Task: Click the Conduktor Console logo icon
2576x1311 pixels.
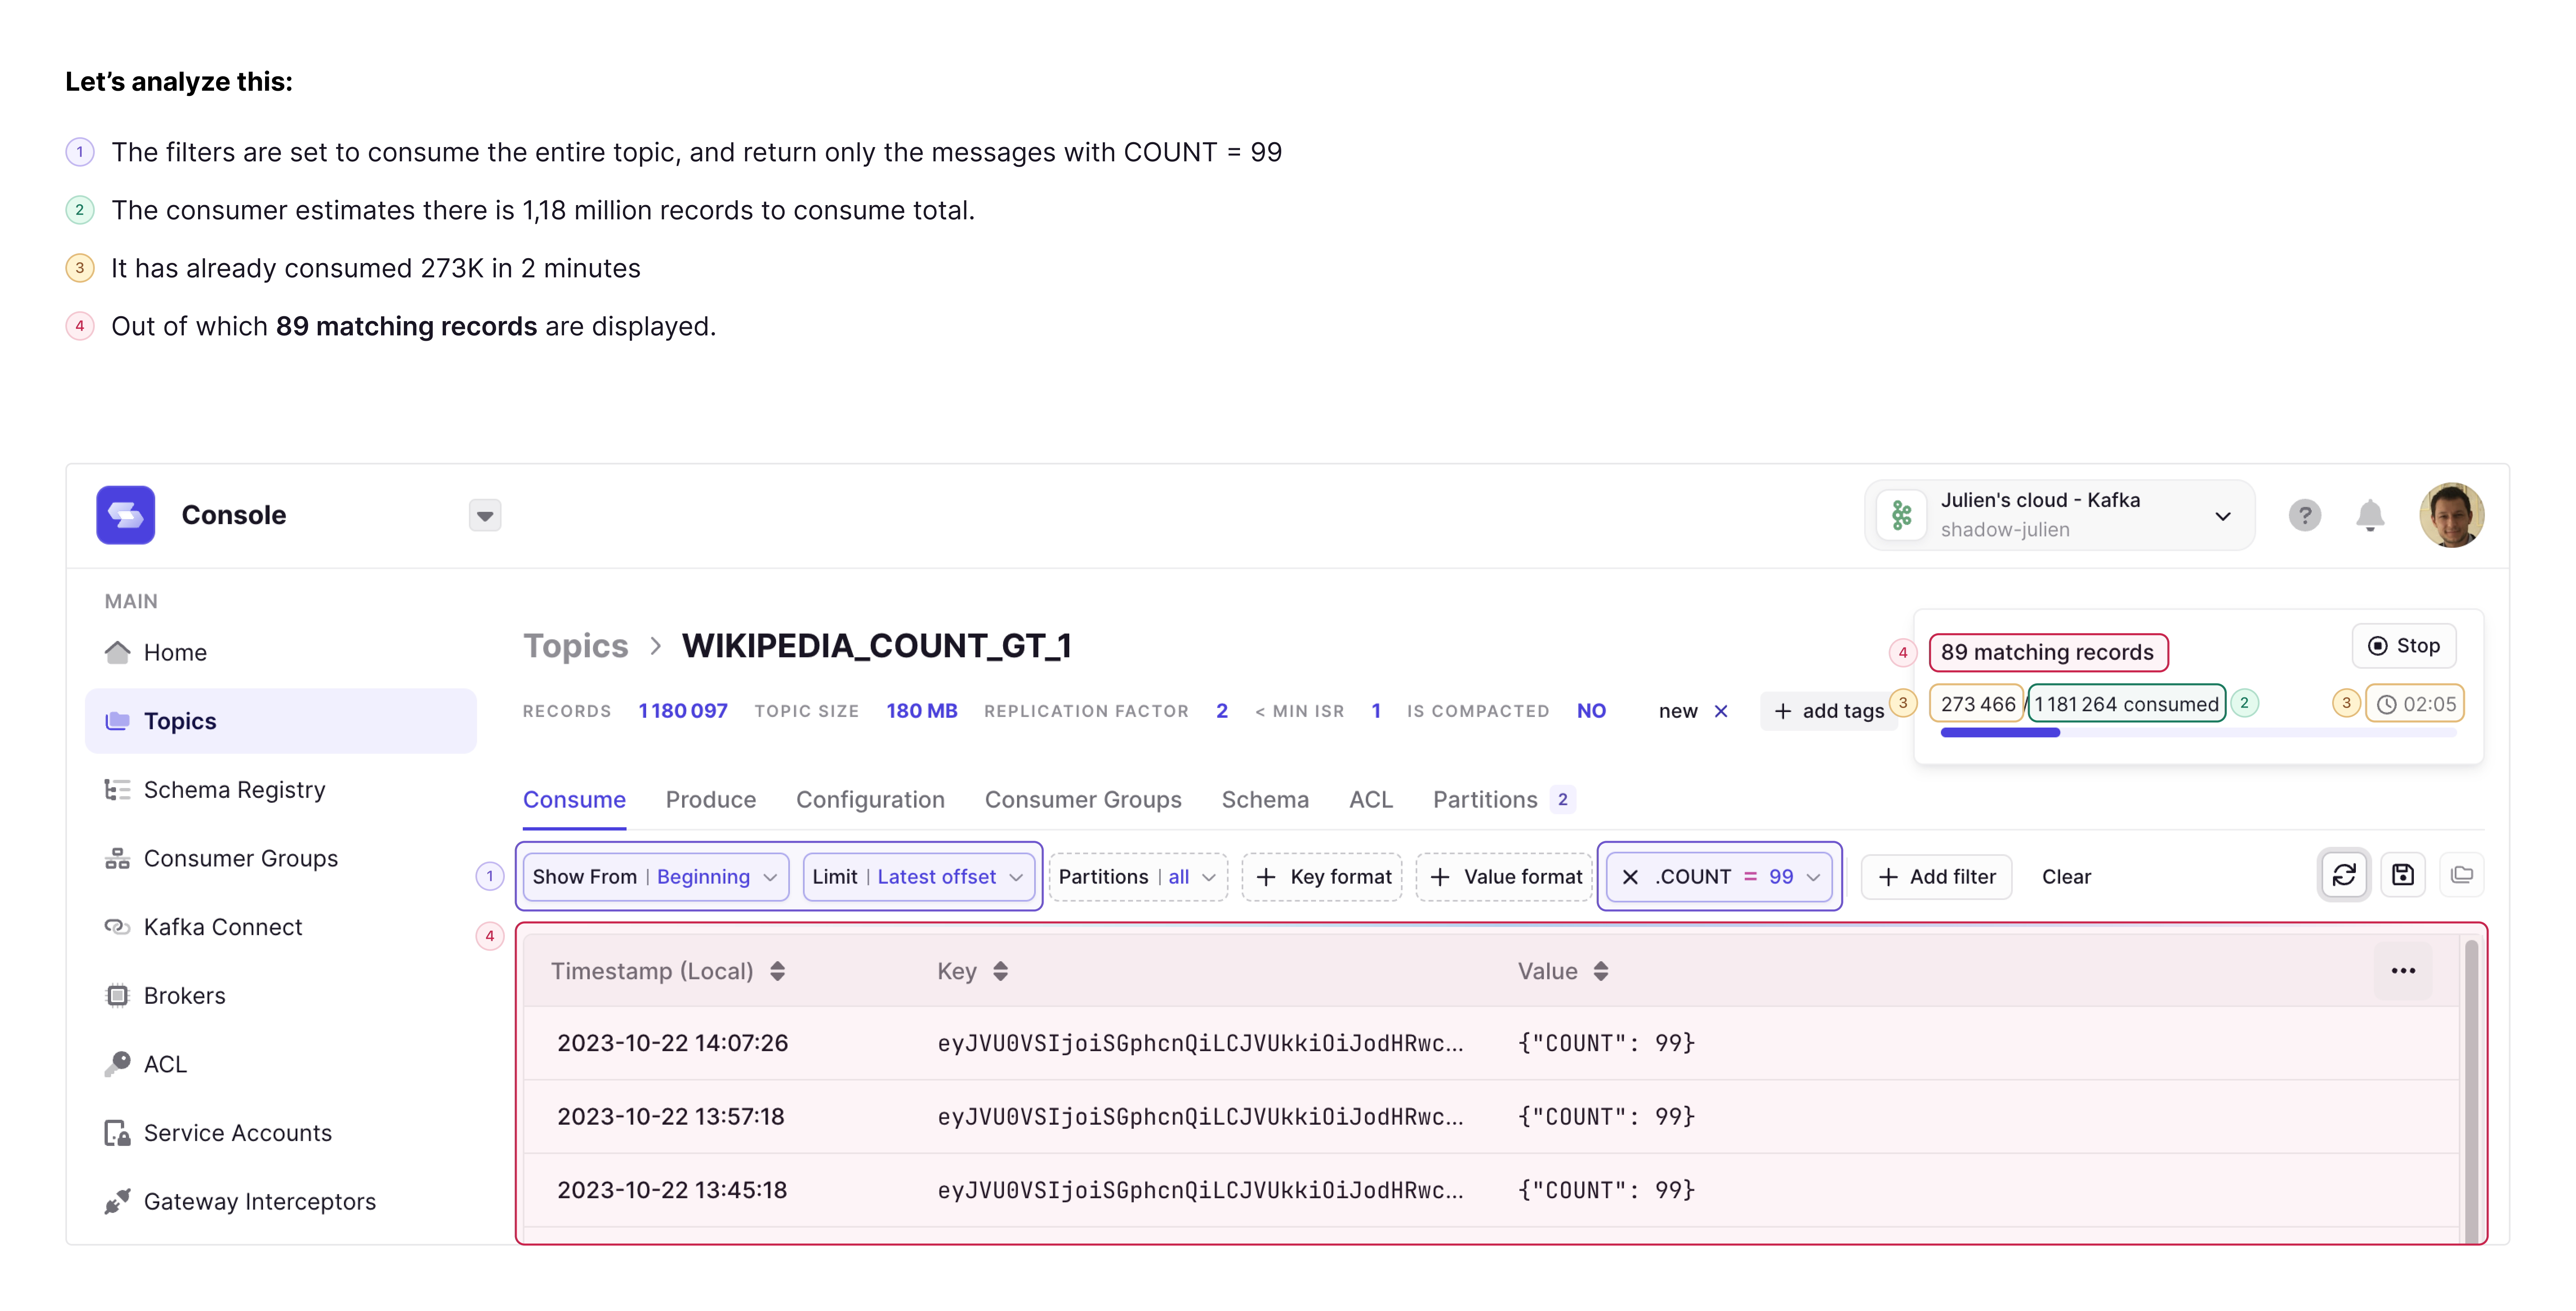Action: [125, 515]
